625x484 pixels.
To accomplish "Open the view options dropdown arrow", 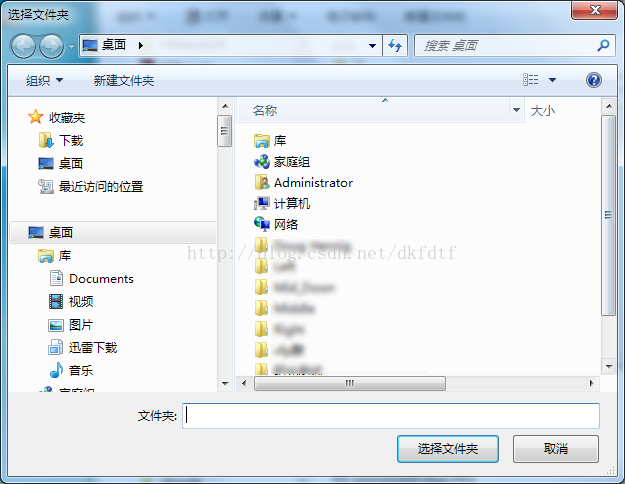I will 552,80.
